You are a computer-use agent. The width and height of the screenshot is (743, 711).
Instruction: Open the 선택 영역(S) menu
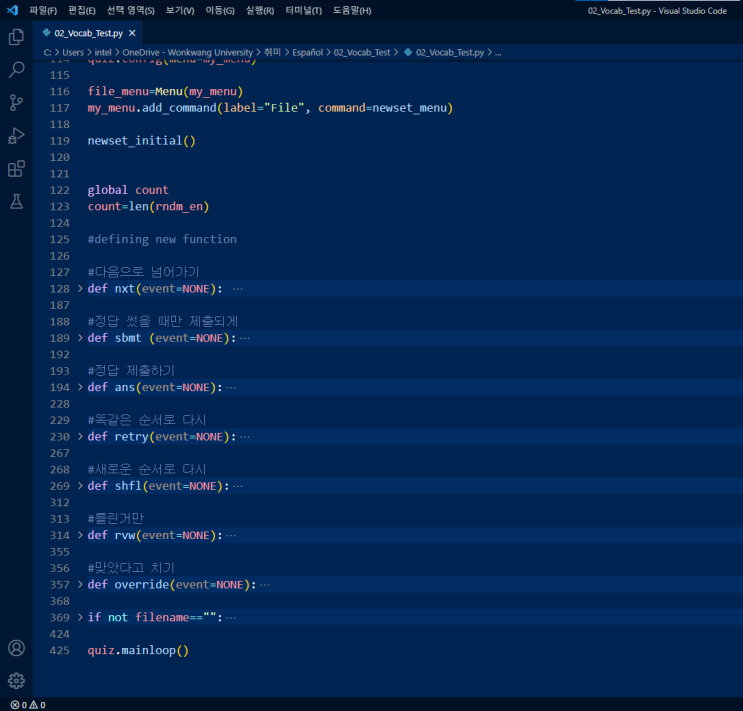pos(131,10)
